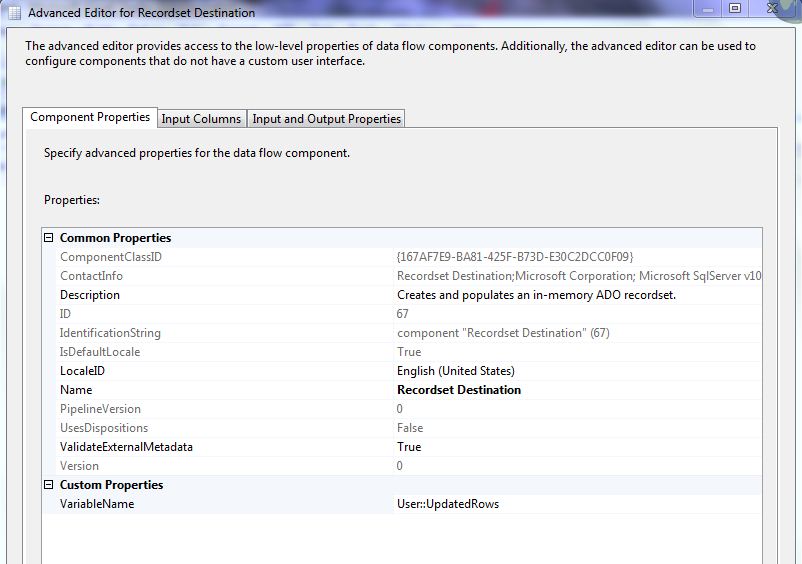Maximize the Advanced Editor window
The width and height of the screenshot is (802, 564).
pyautogui.click(x=735, y=8)
